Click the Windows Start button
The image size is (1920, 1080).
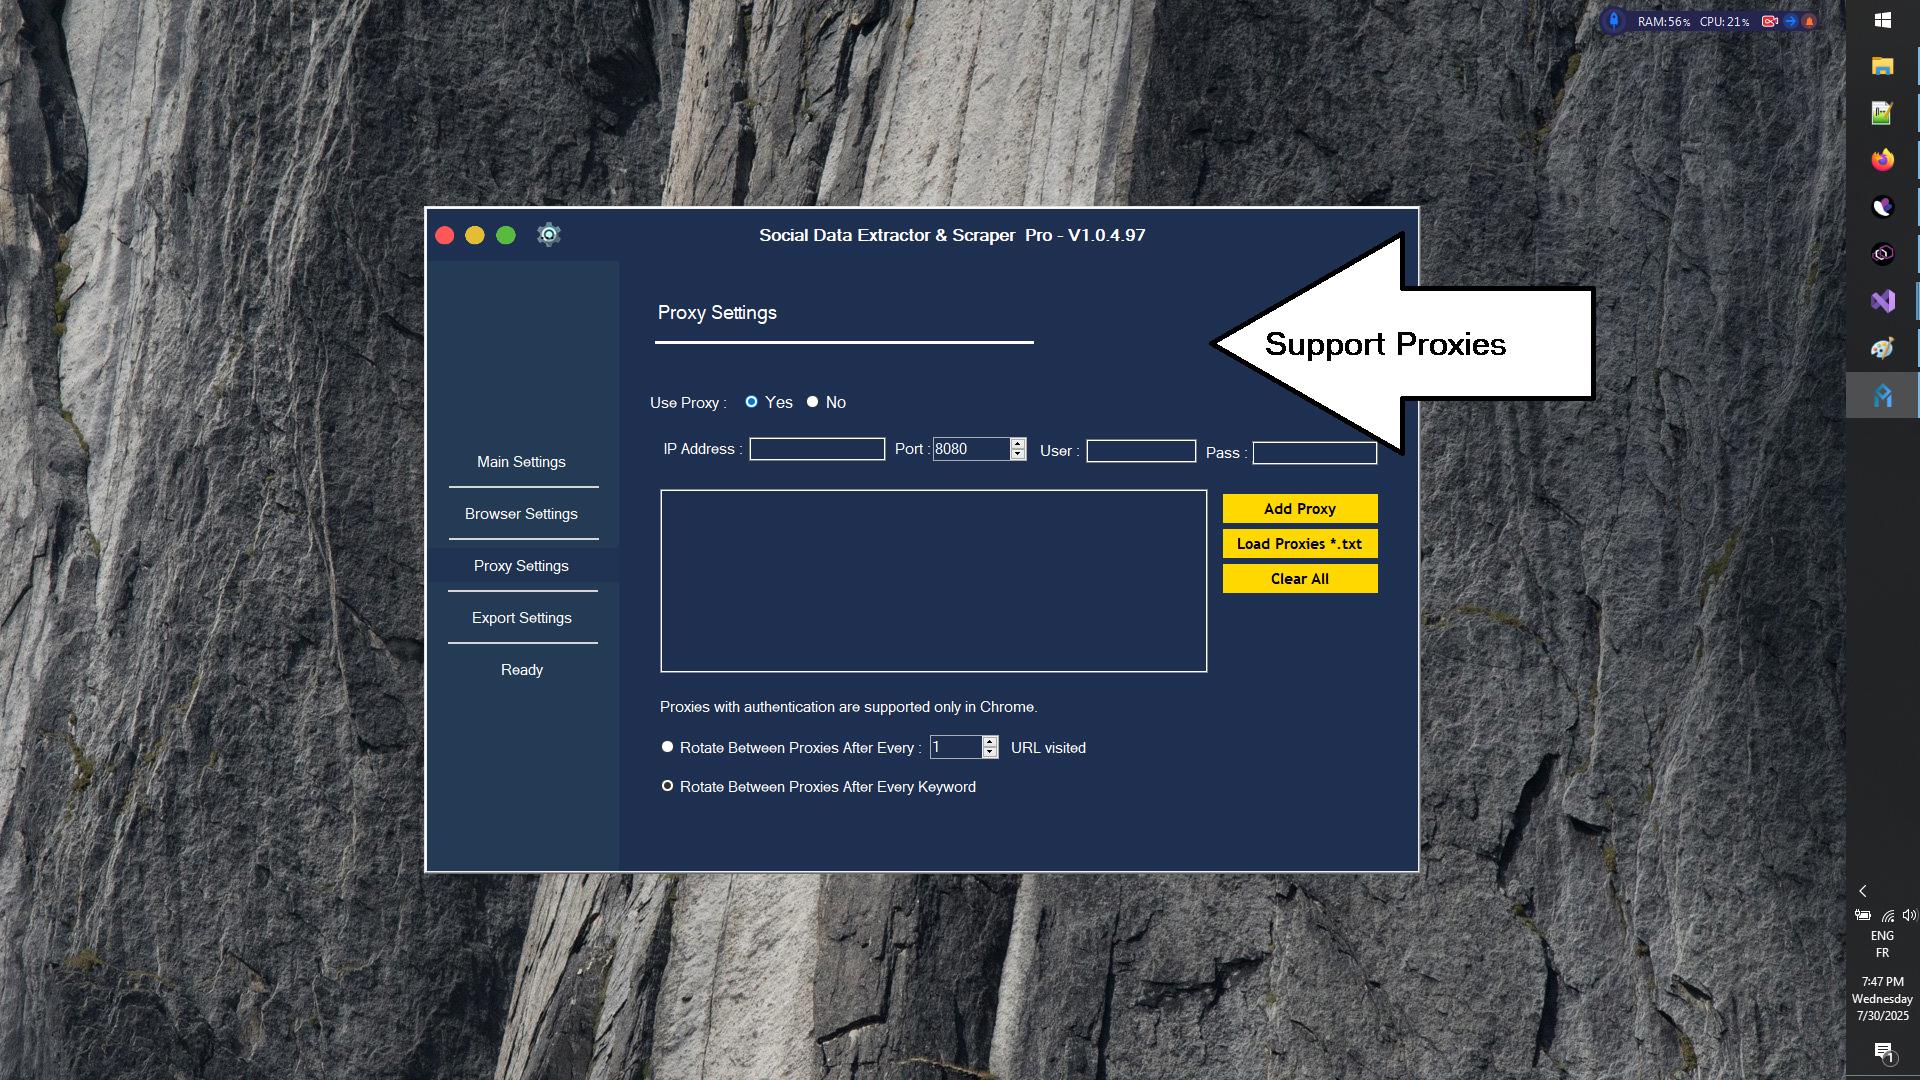click(1882, 20)
